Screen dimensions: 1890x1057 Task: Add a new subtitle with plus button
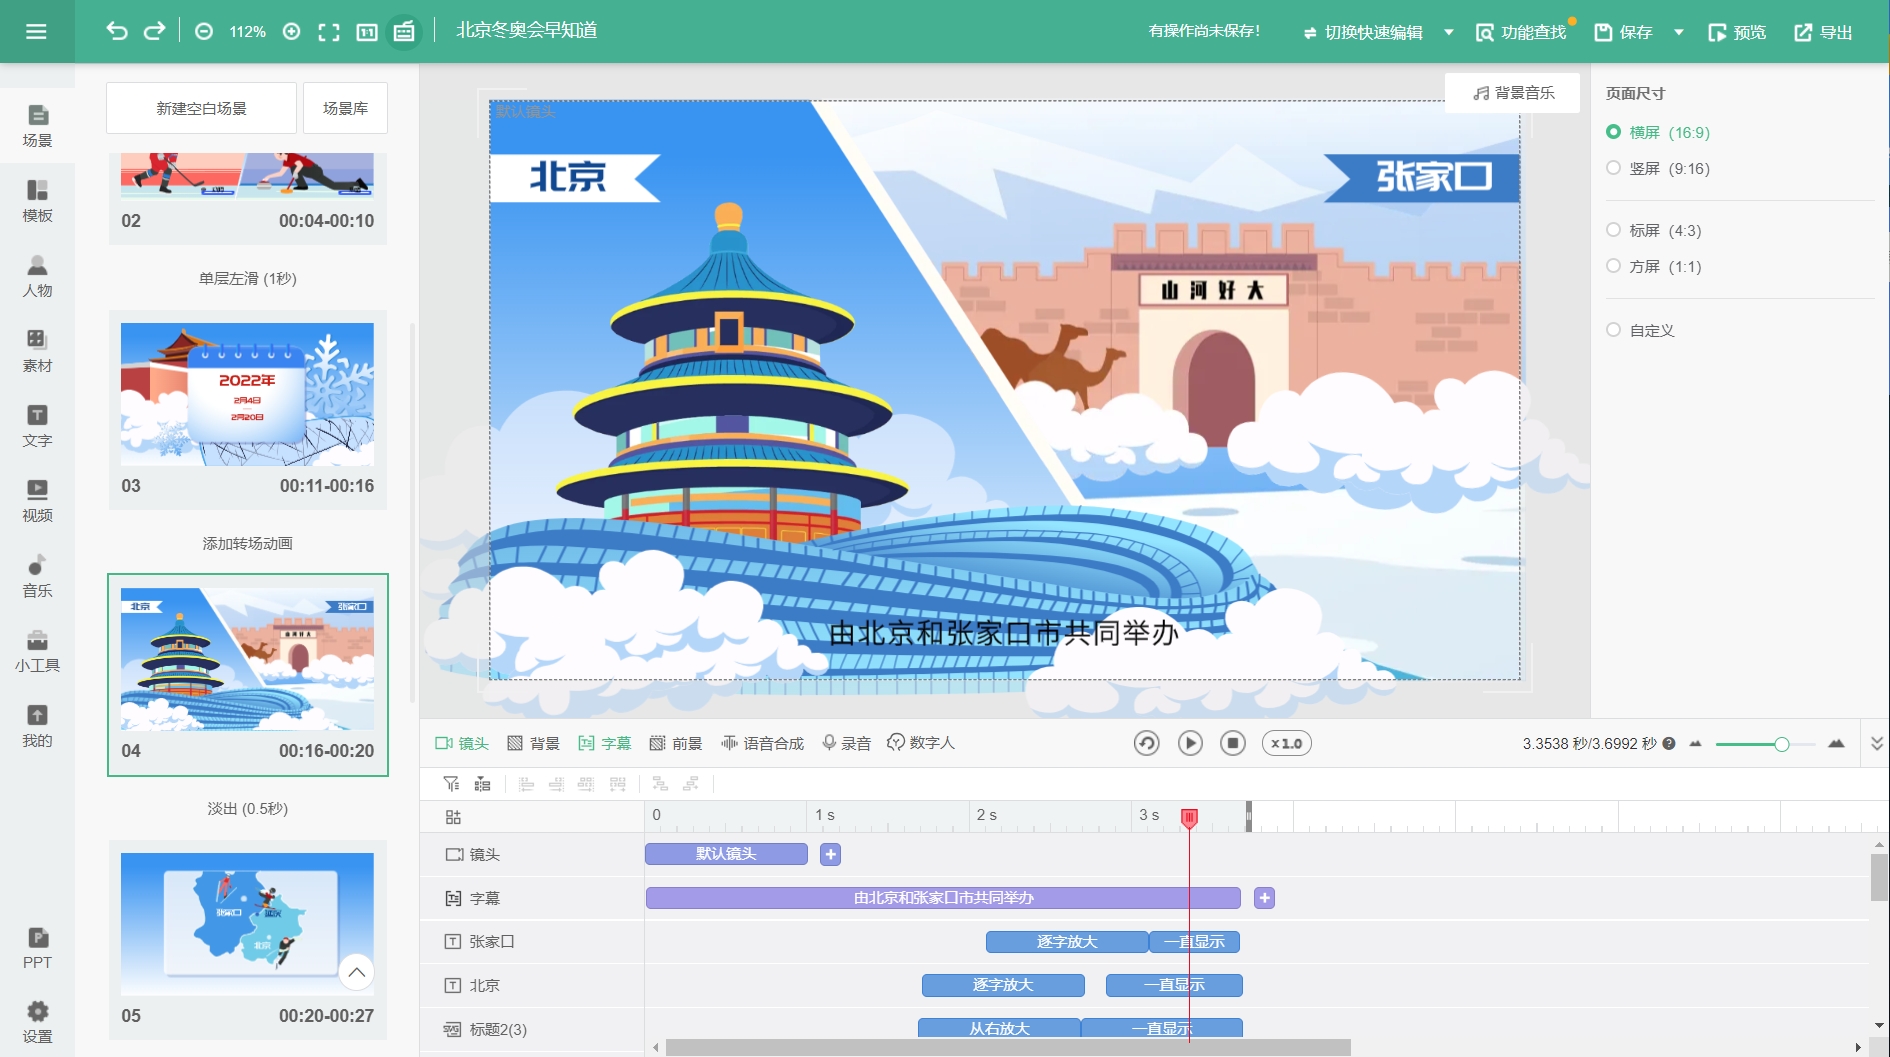coord(1264,898)
